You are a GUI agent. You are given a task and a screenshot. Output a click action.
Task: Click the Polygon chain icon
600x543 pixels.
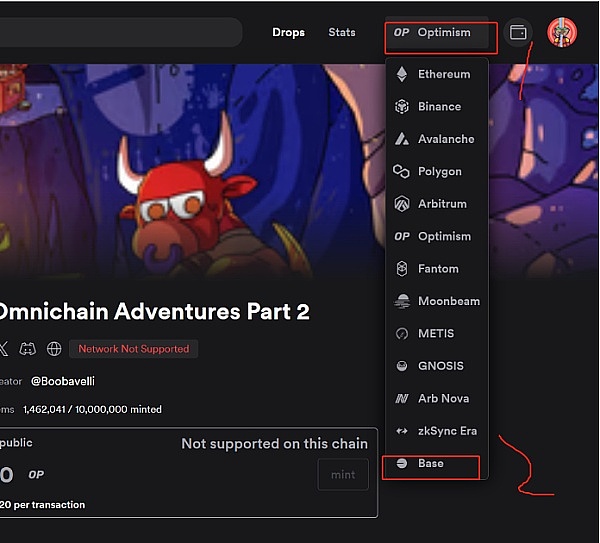pyautogui.click(x=401, y=171)
